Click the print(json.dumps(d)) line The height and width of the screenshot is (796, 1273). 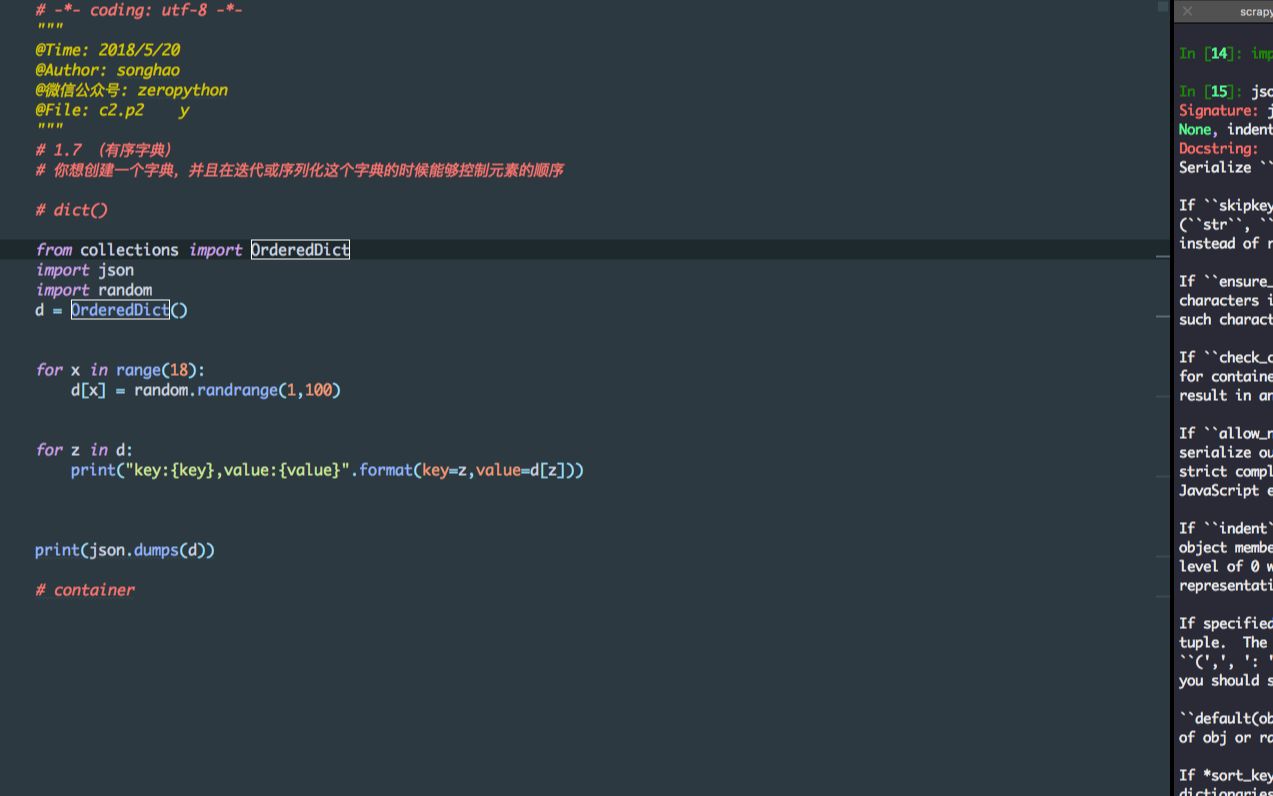pyautogui.click(x=125, y=550)
